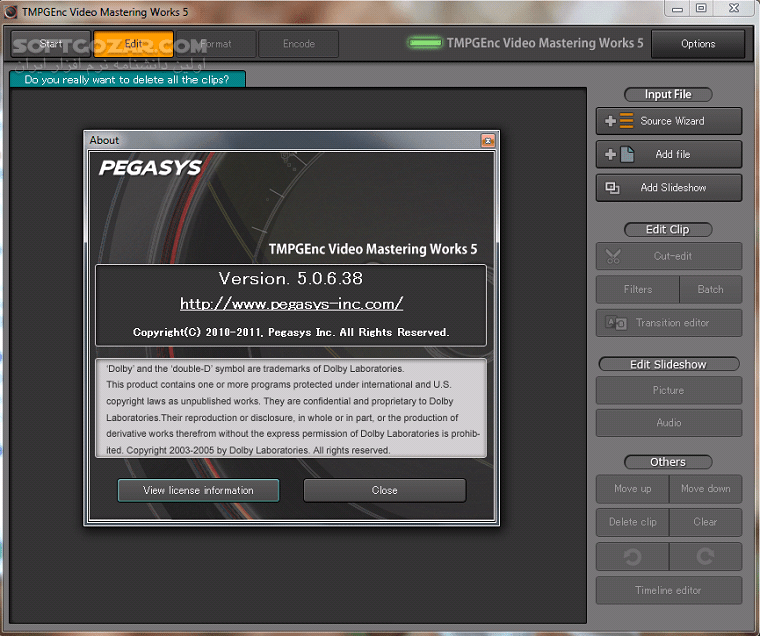Click the redo arrow icon

pyautogui.click(x=706, y=556)
